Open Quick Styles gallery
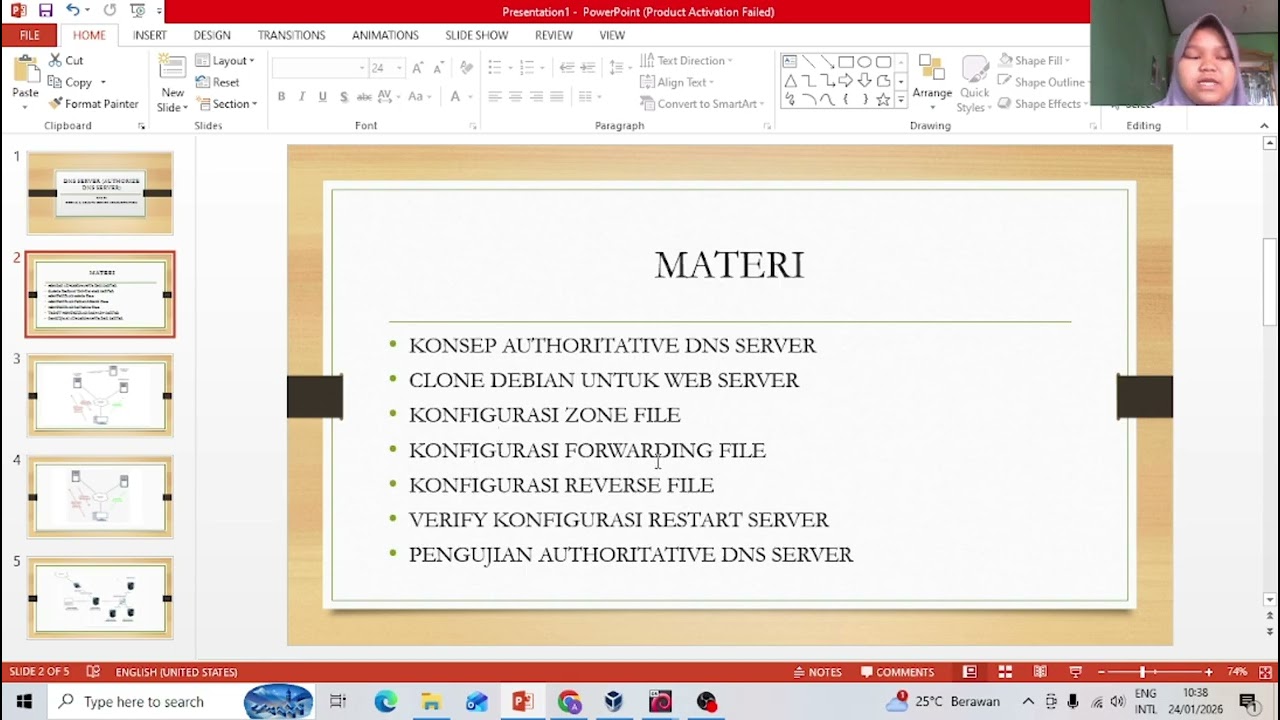 tap(974, 84)
